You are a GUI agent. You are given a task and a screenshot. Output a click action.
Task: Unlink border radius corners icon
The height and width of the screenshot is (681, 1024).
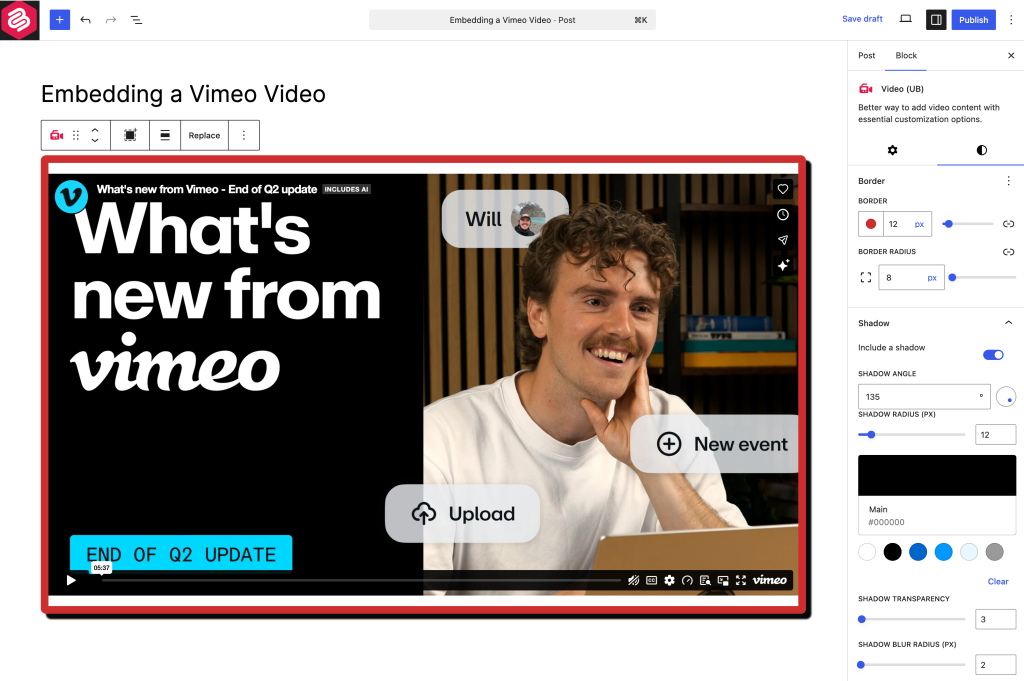pos(1008,251)
